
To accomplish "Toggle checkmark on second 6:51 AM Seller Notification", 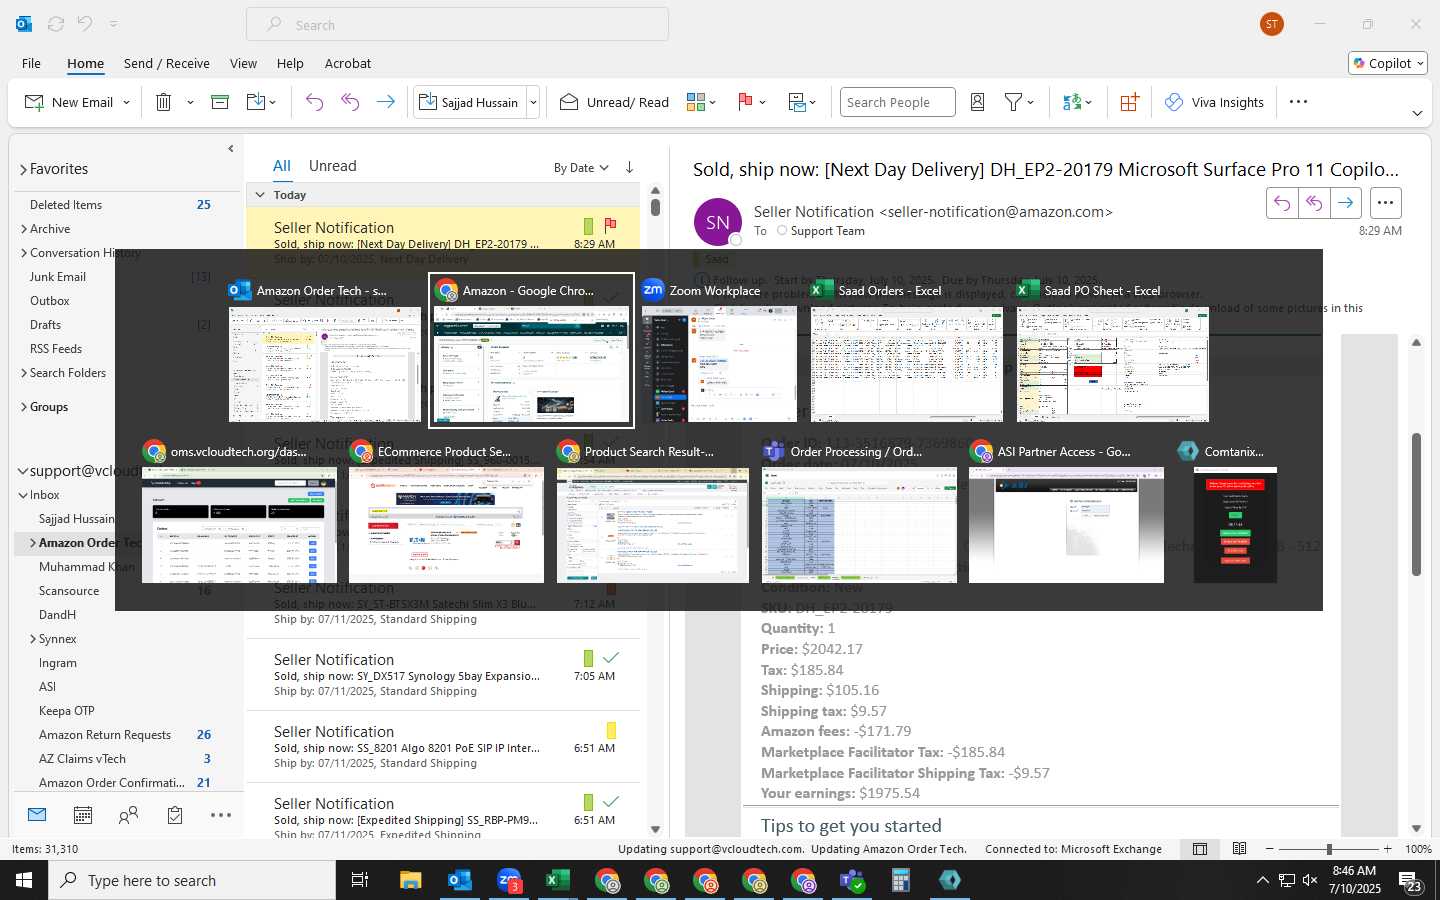I will pos(611,802).
